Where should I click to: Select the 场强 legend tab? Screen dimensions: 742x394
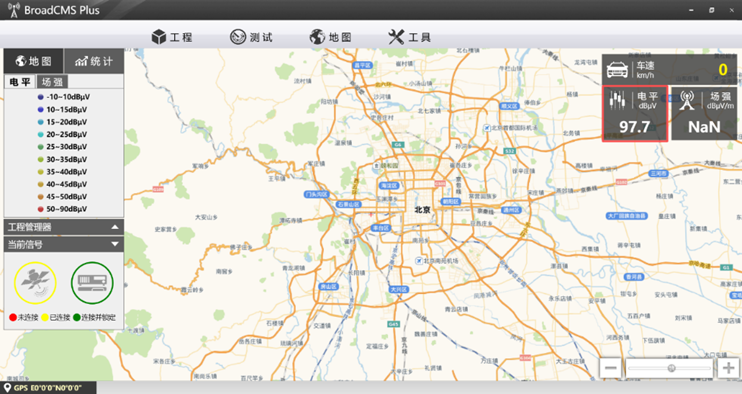point(52,82)
